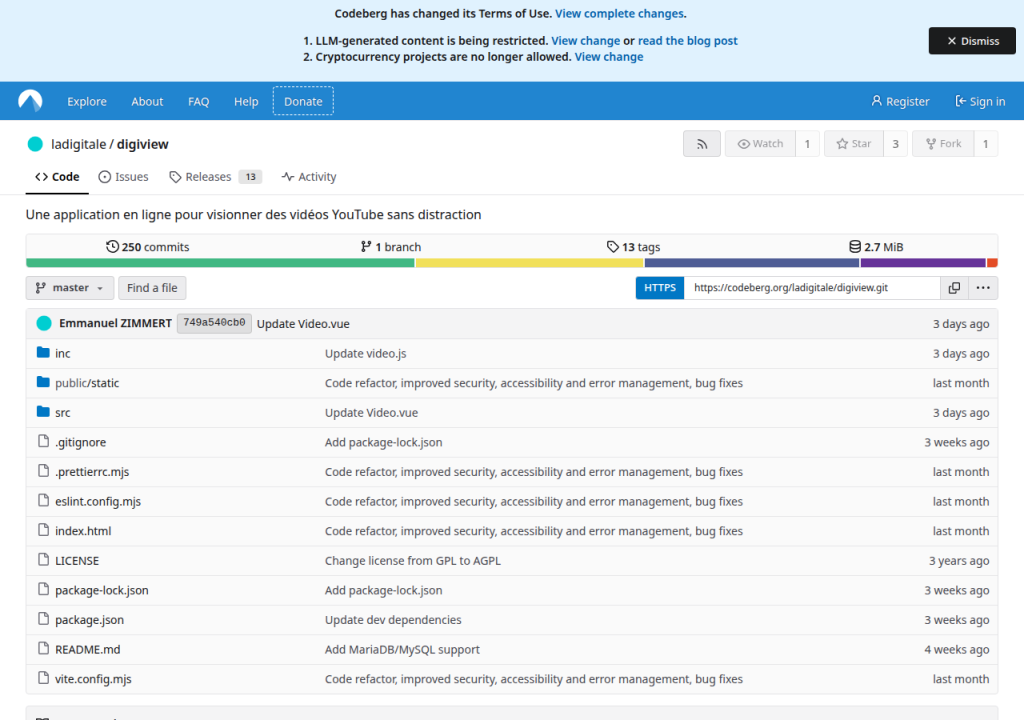Image resolution: width=1024 pixels, height=720 pixels.
Task: Open the ladigitale avatar next to repo name
Action: click(x=35, y=144)
